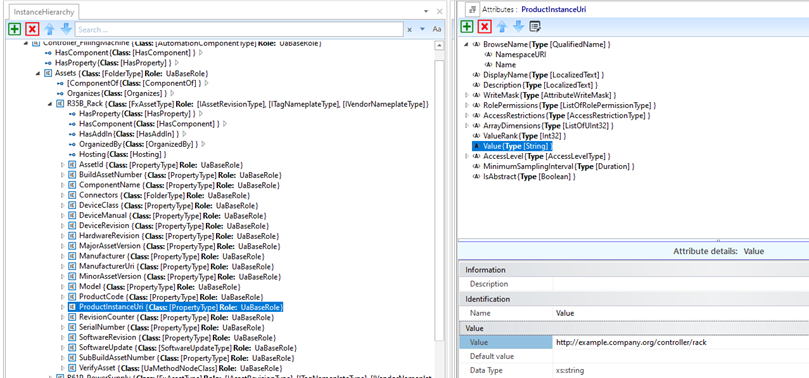Expand the VerifyAsset method node
Screen dimensions: 809x378
tap(62, 368)
